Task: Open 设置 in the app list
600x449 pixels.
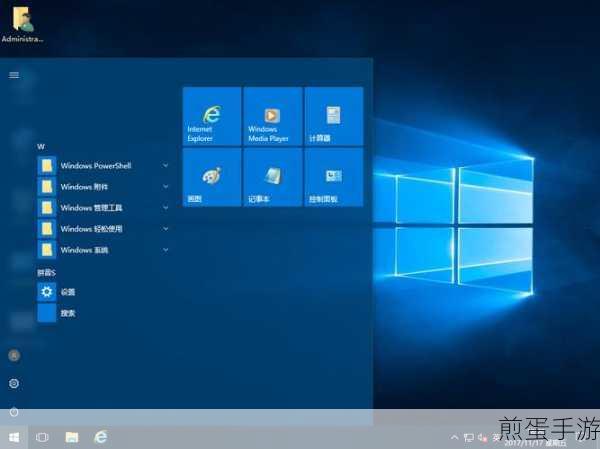Action: 103,292
